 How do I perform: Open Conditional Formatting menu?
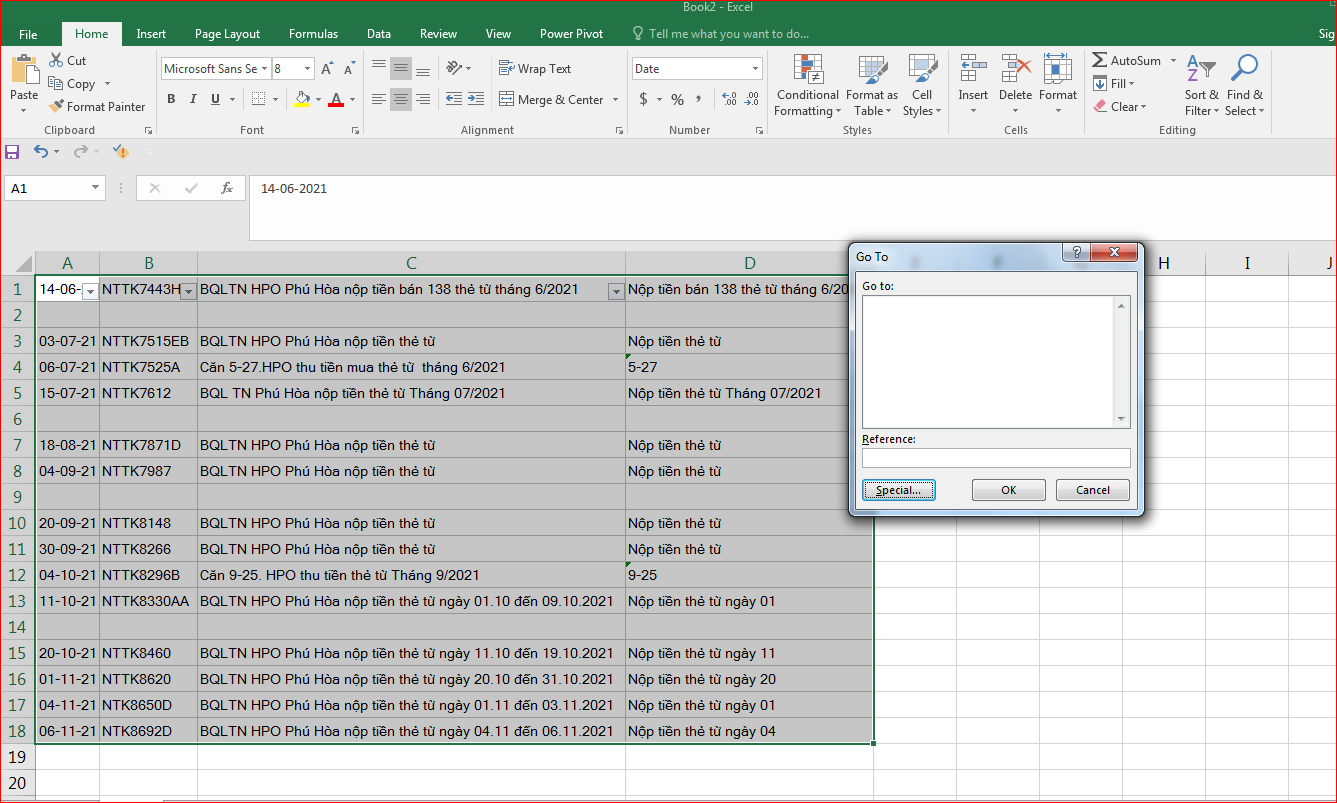tap(807, 86)
